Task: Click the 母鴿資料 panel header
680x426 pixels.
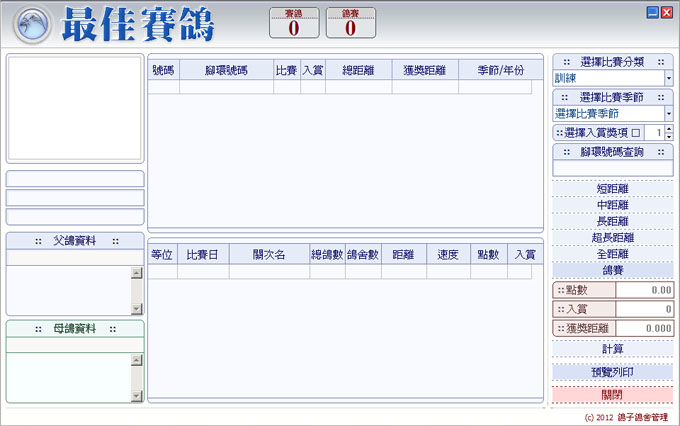Action: coord(75,329)
